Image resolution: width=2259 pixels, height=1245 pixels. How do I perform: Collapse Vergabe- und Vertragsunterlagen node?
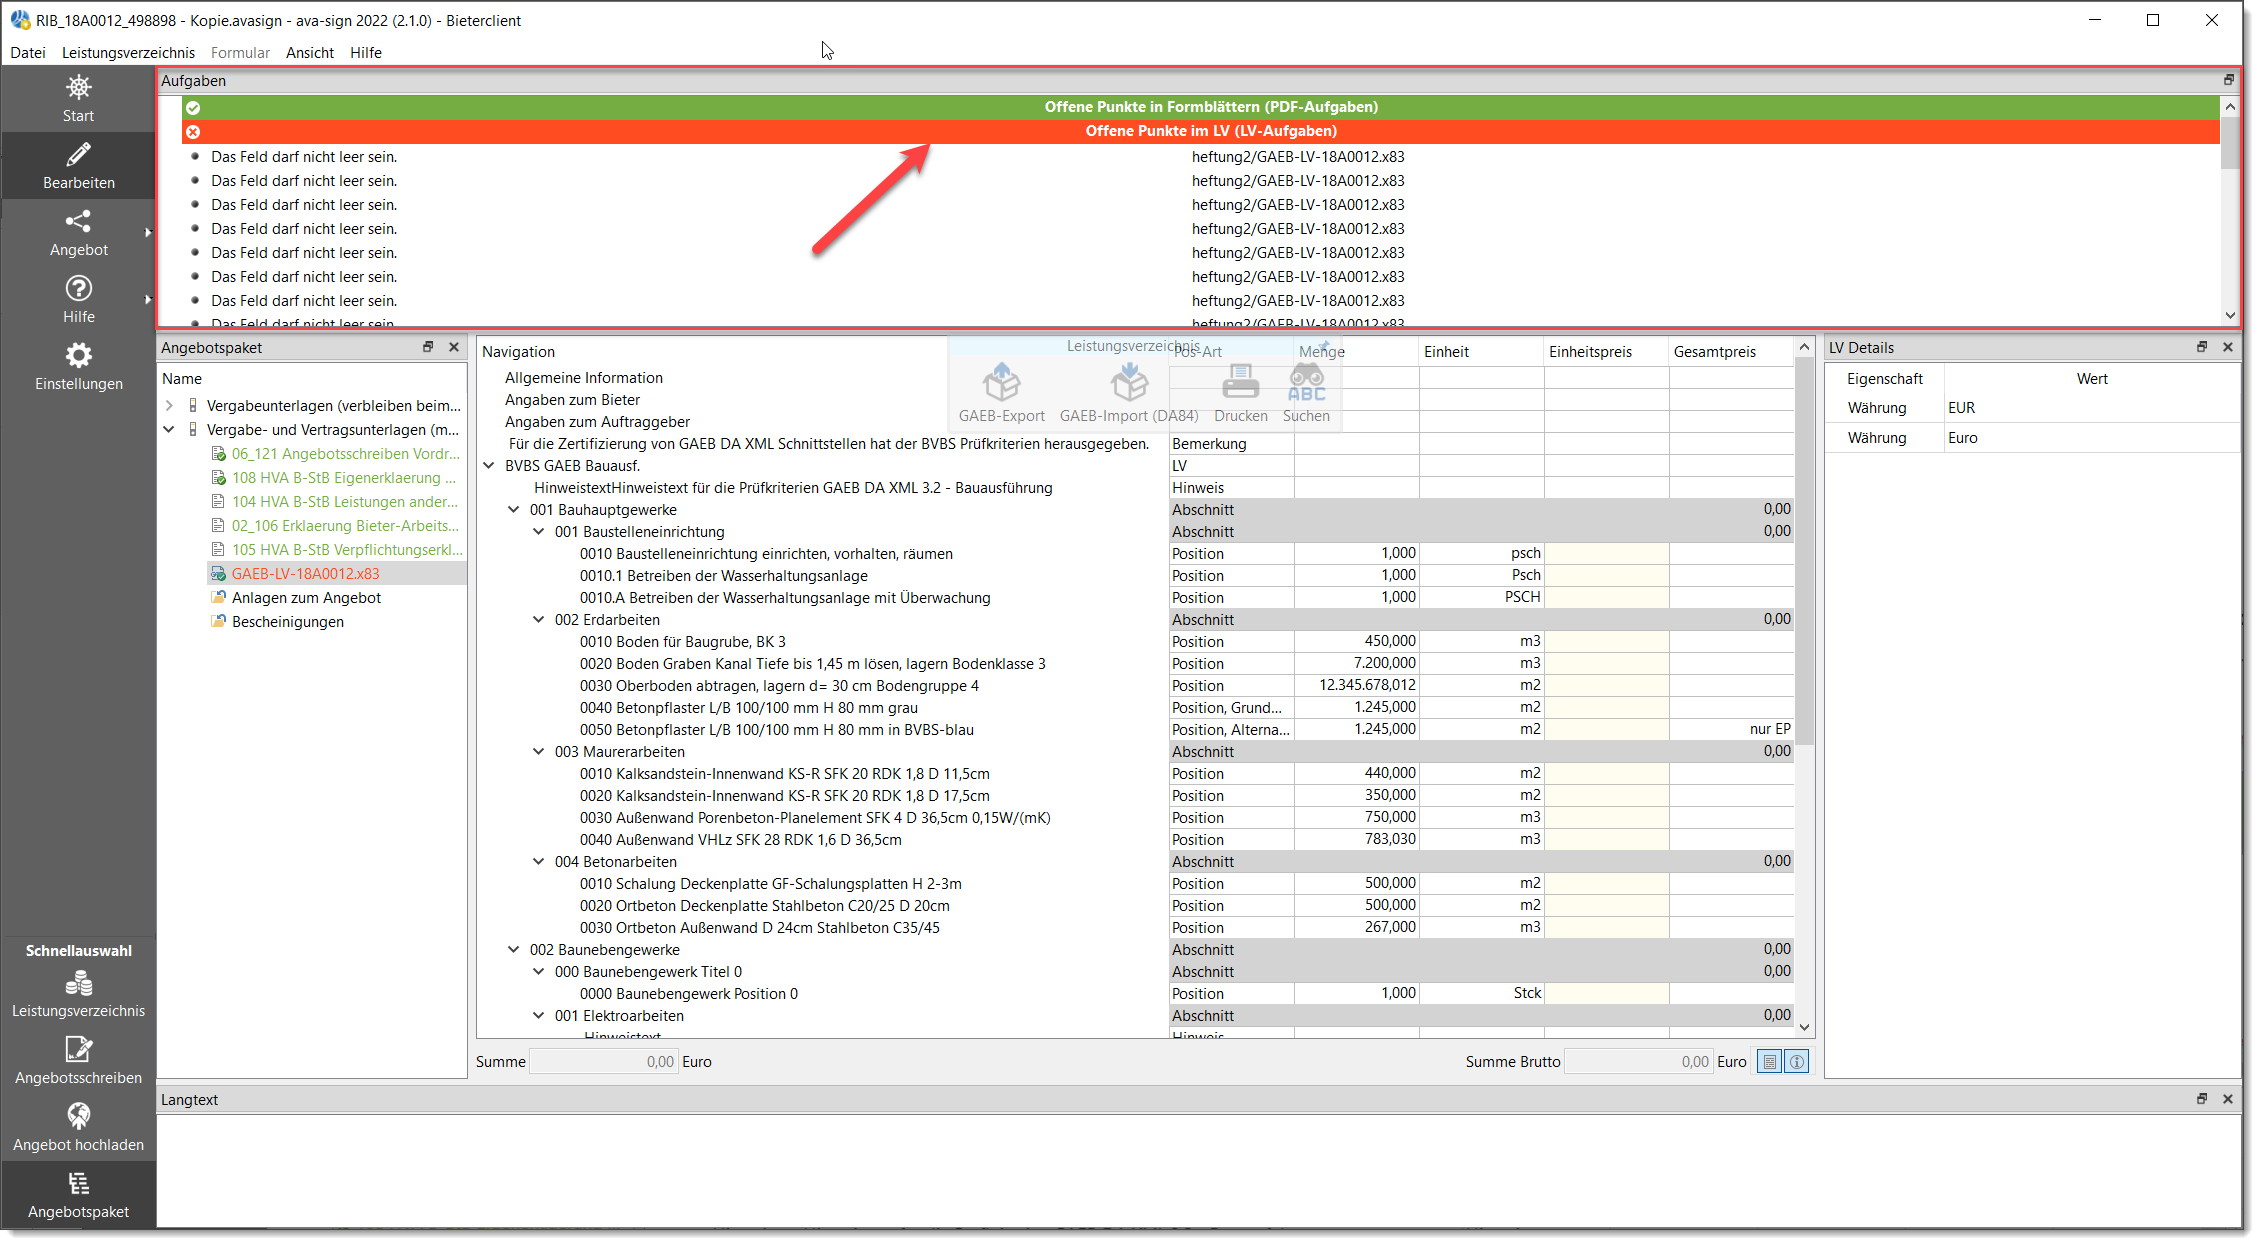coord(169,429)
